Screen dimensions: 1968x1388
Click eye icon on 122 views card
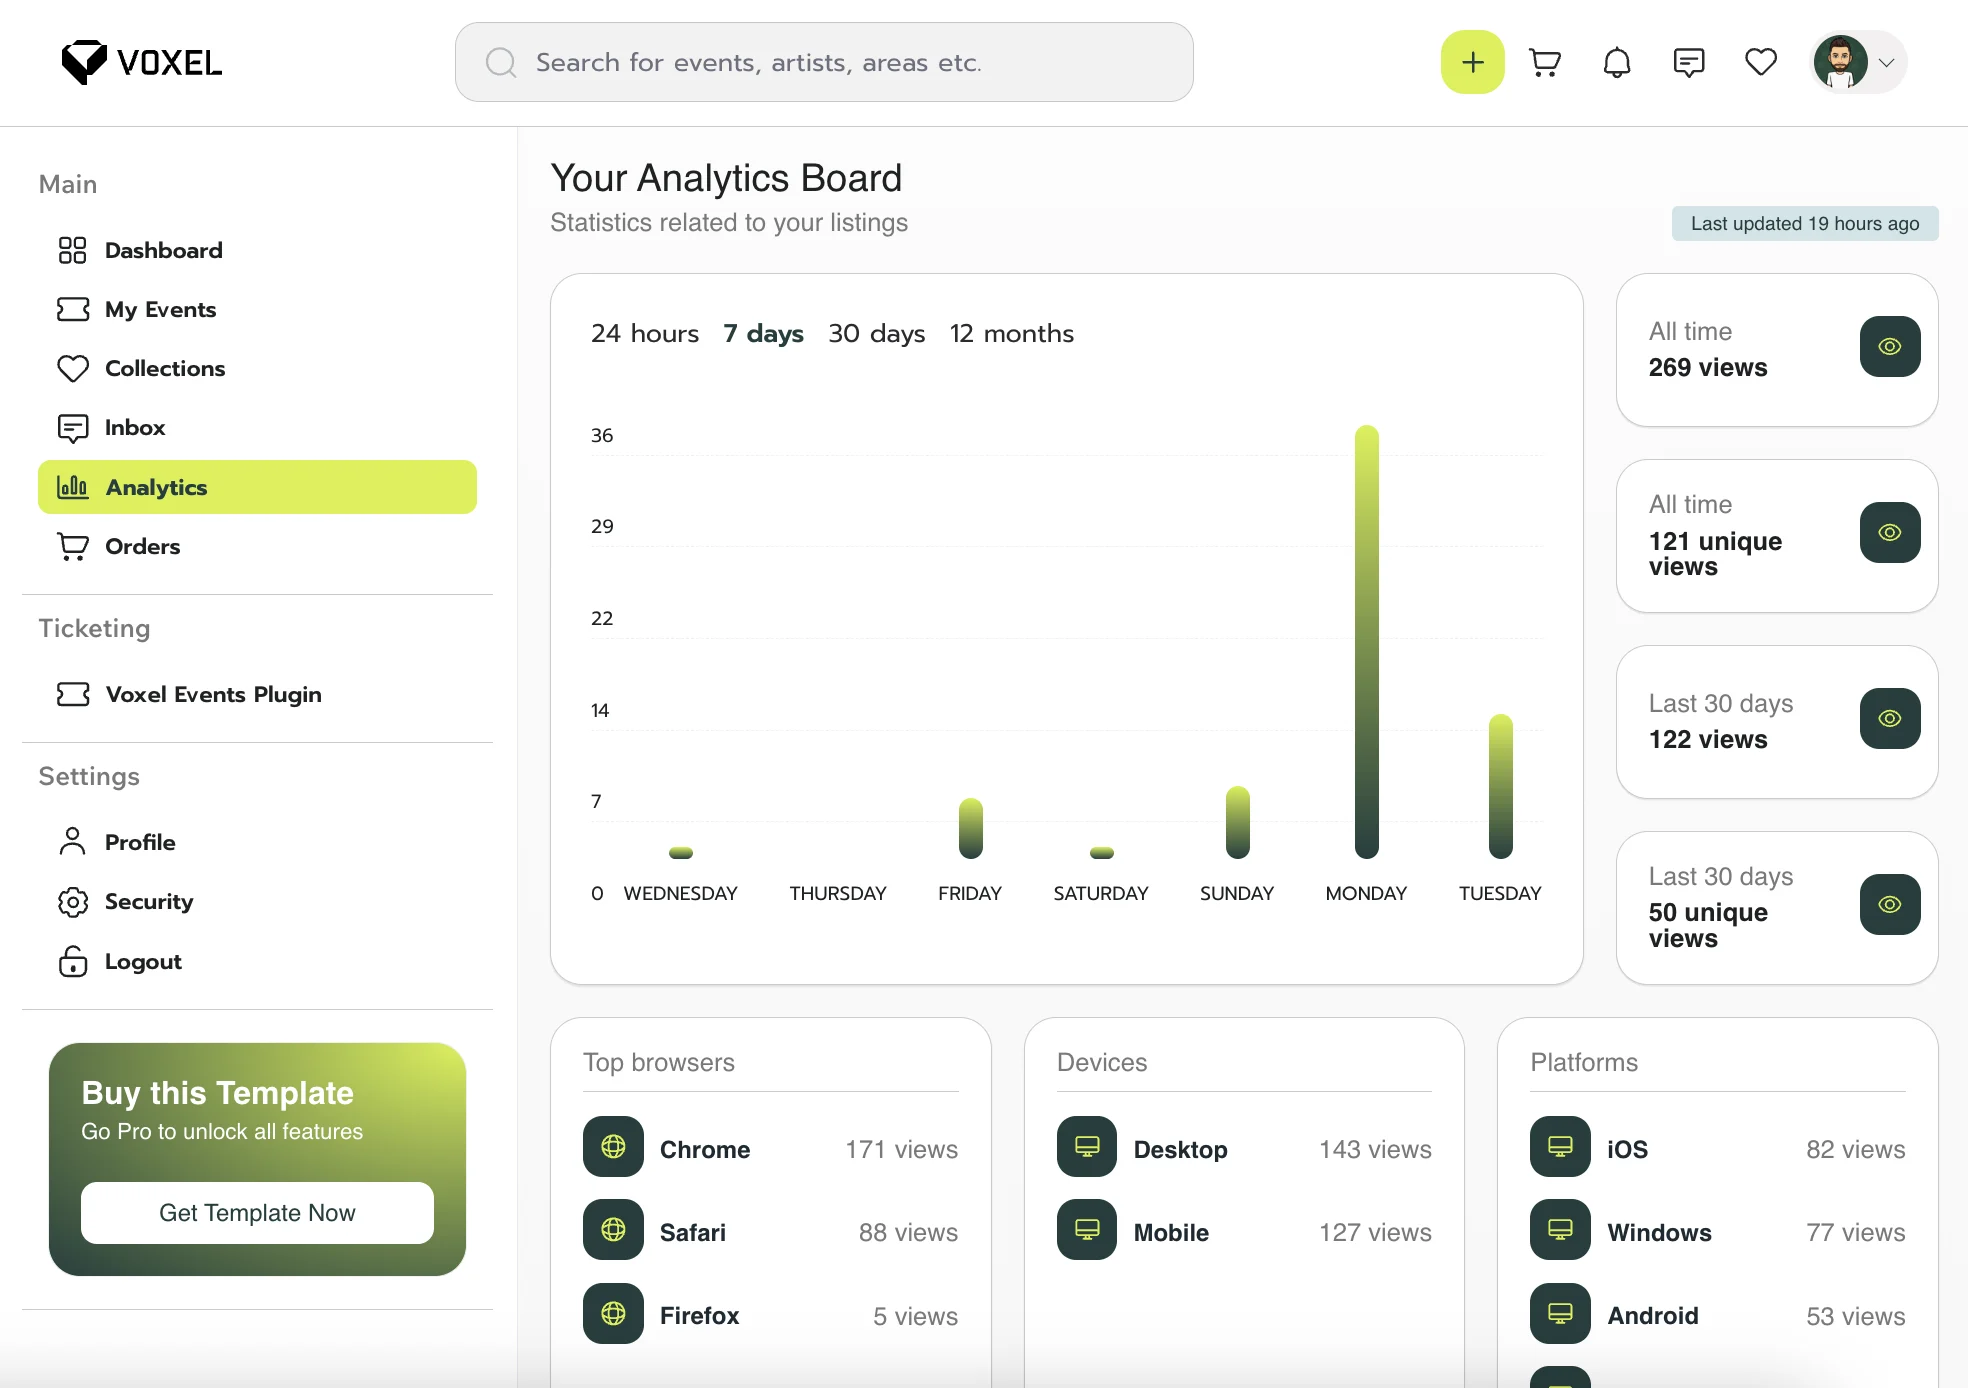click(x=1889, y=719)
